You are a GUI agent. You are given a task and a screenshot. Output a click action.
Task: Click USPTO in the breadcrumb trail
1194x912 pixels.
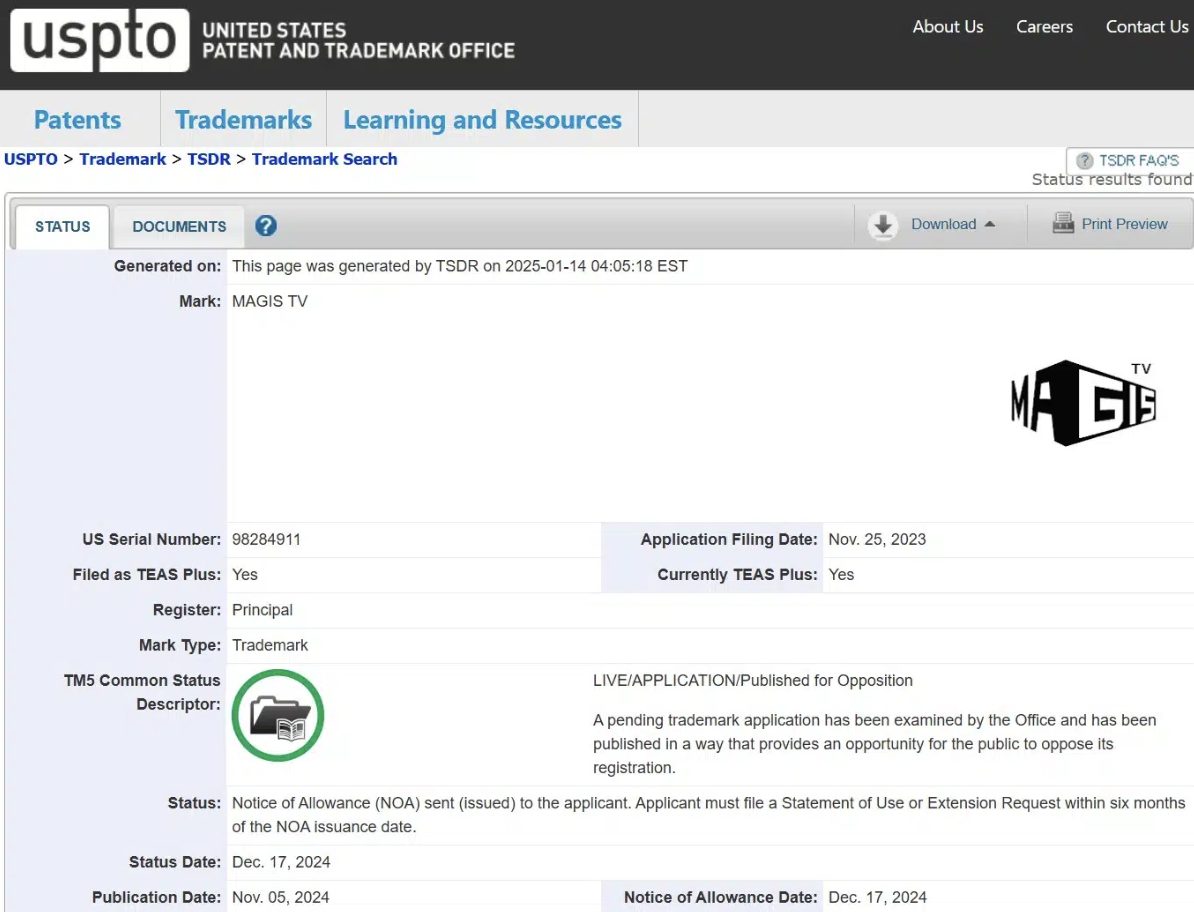31,160
